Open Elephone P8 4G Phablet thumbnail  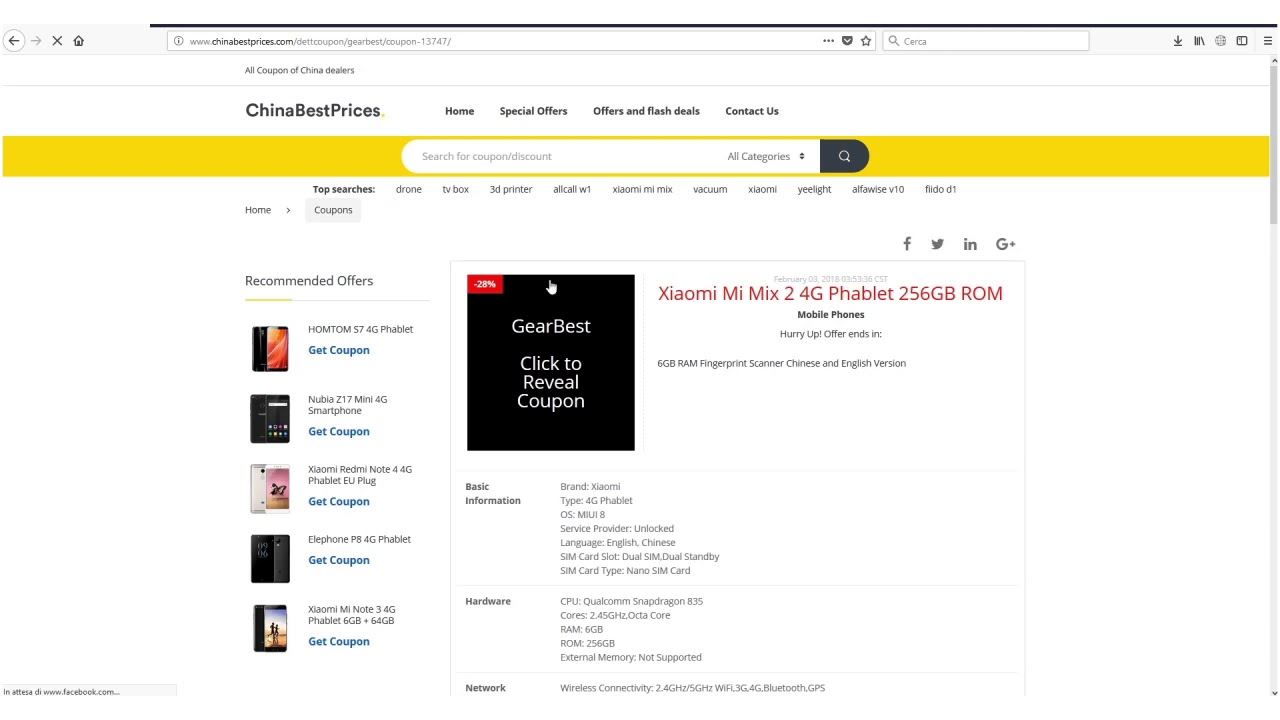pos(270,558)
